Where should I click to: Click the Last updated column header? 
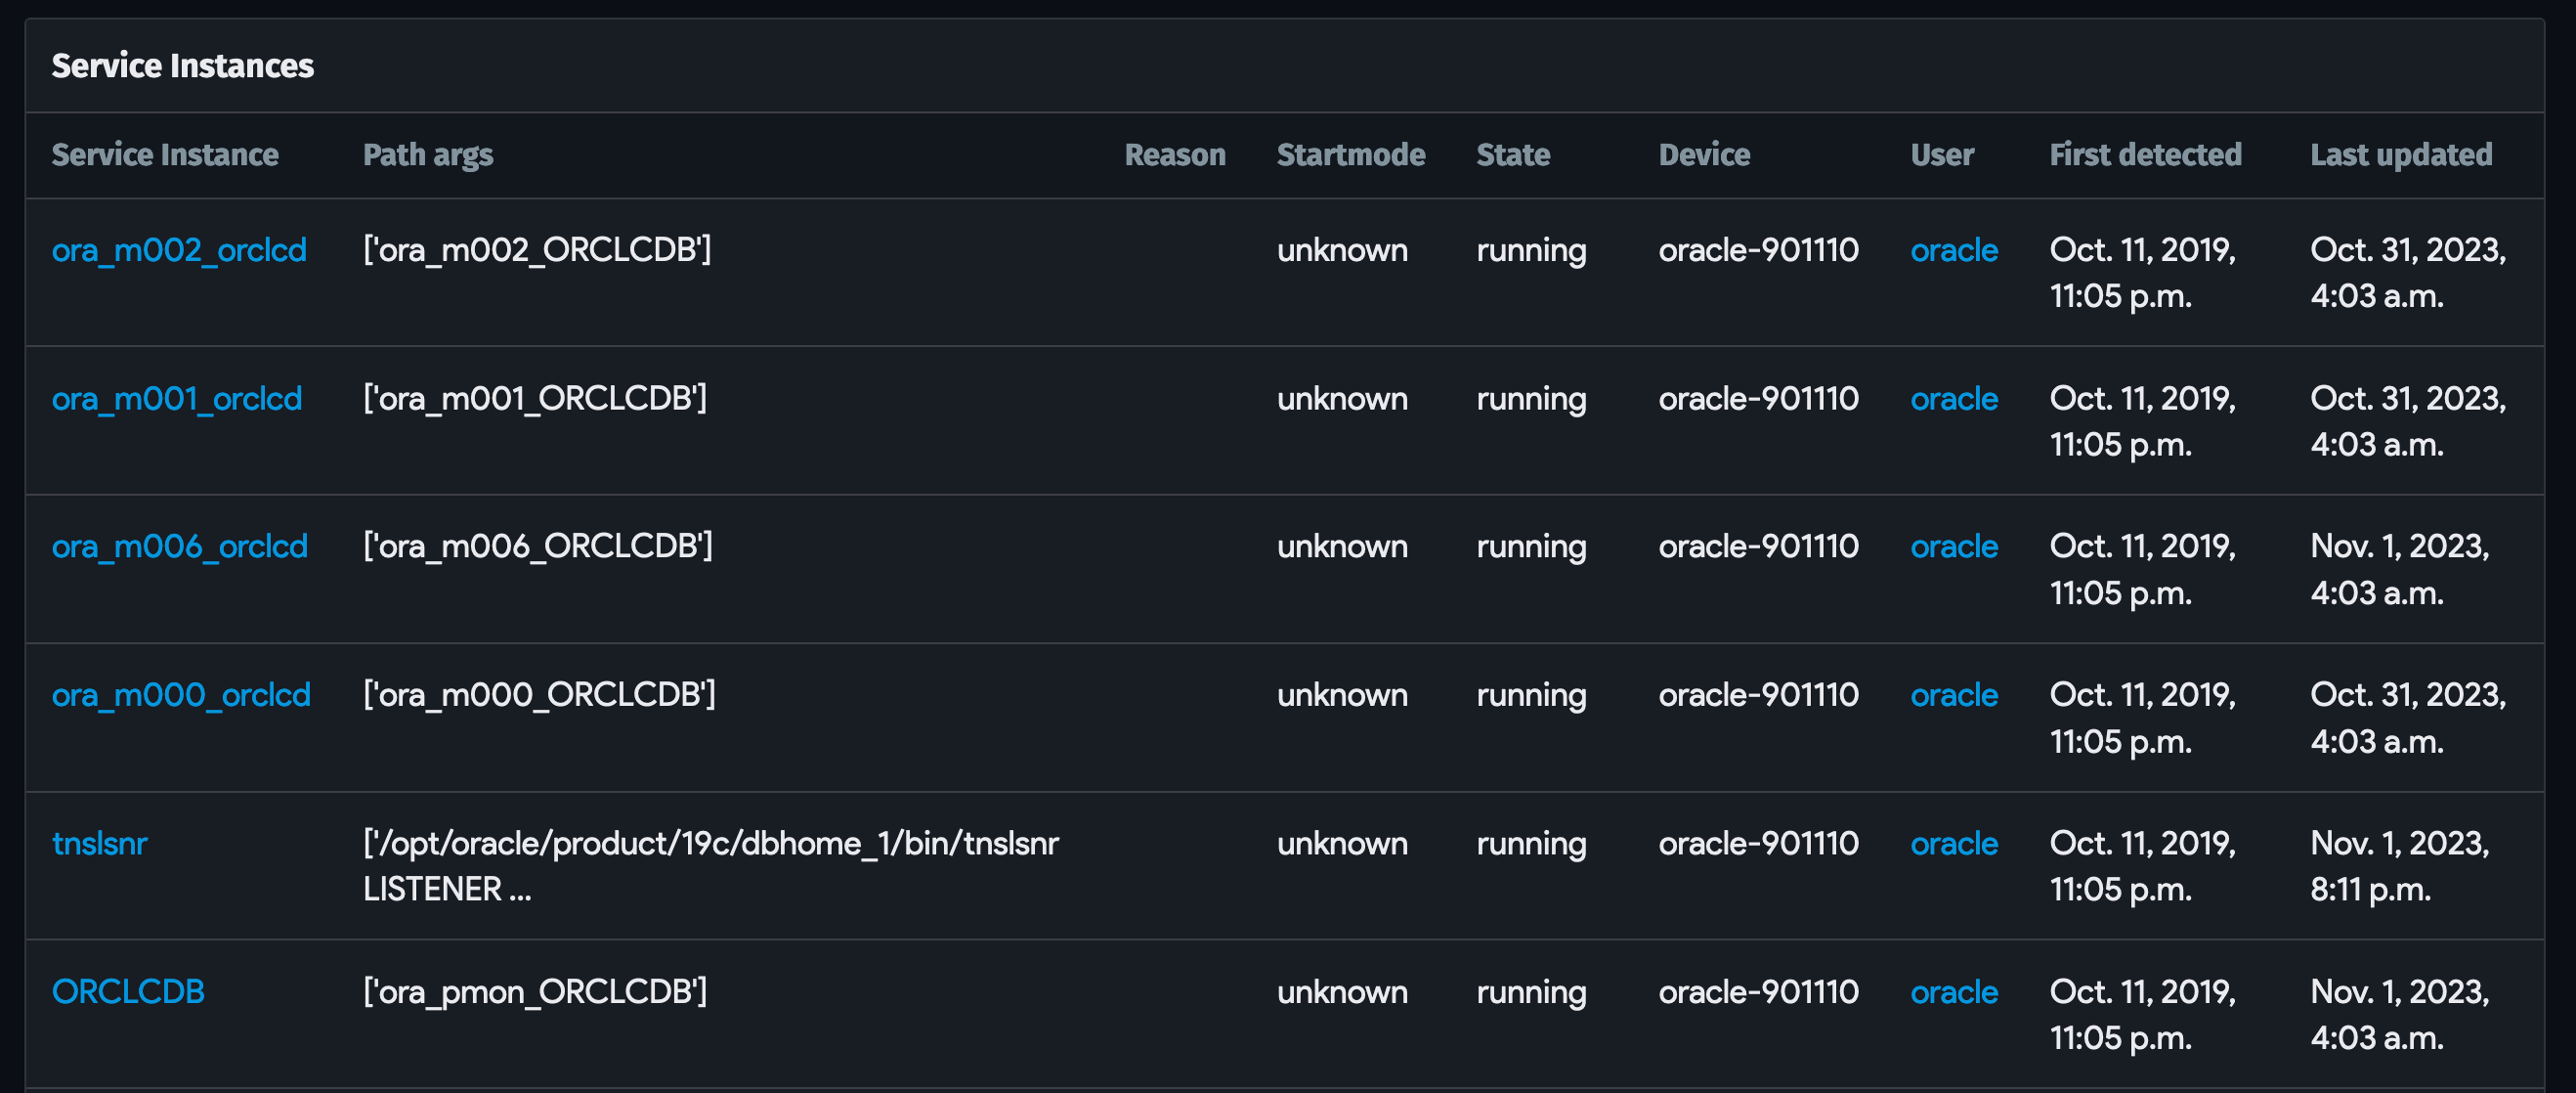pos(2400,155)
